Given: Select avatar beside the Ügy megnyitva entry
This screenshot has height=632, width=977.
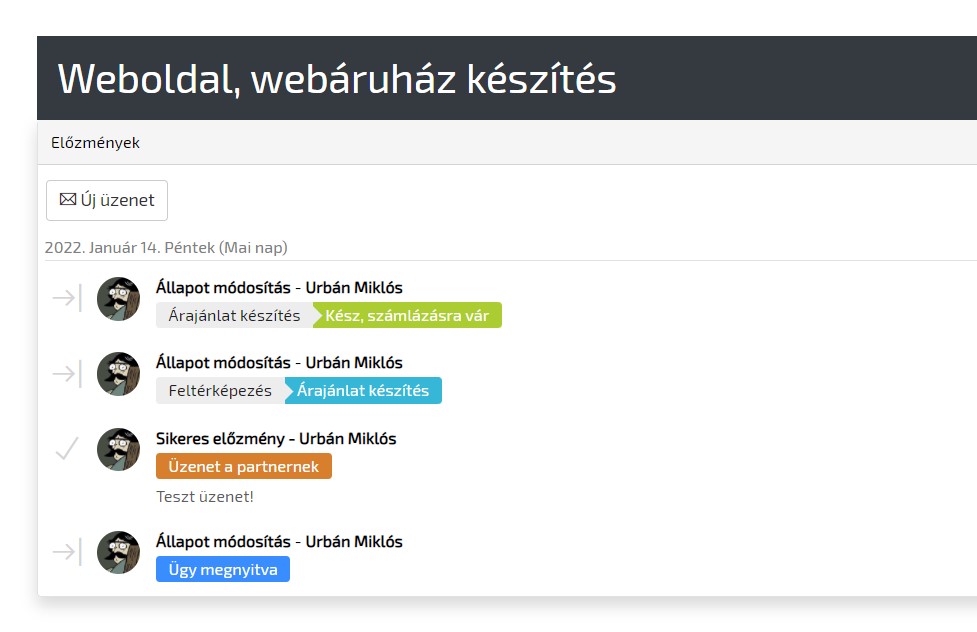Looking at the screenshot, I should pyautogui.click(x=118, y=553).
